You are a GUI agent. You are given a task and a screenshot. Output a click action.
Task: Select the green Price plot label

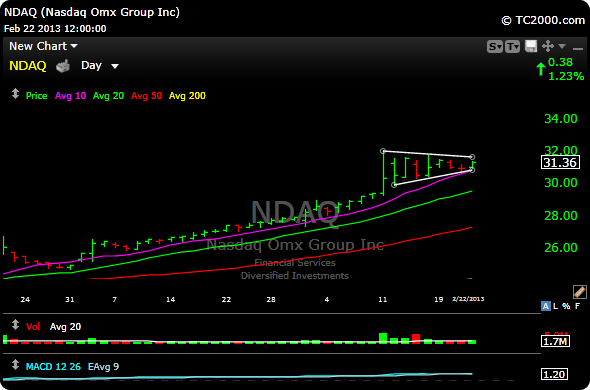coord(36,96)
